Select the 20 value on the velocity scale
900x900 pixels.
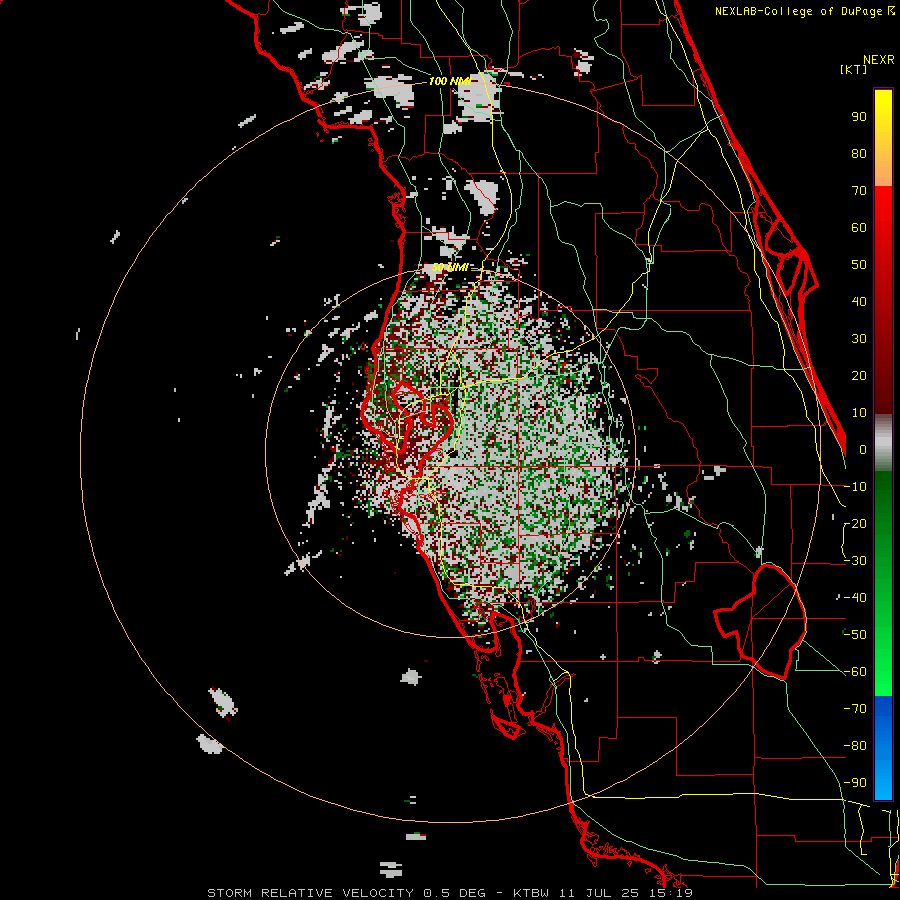[859, 375]
